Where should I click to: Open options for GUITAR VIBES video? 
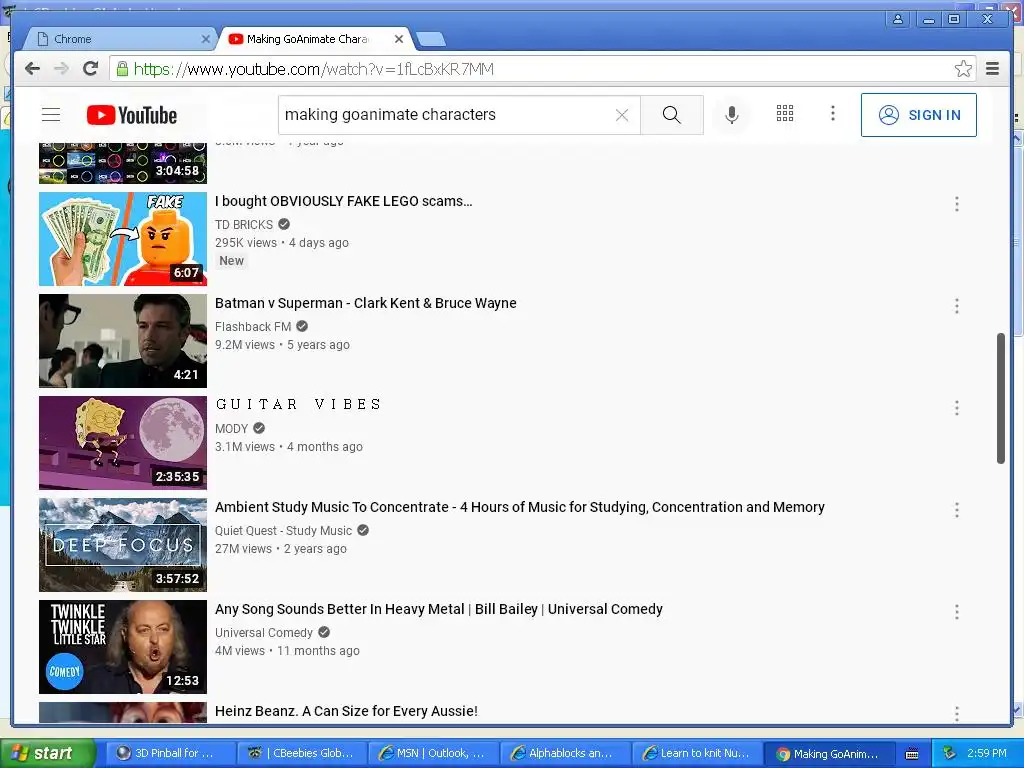tap(956, 408)
